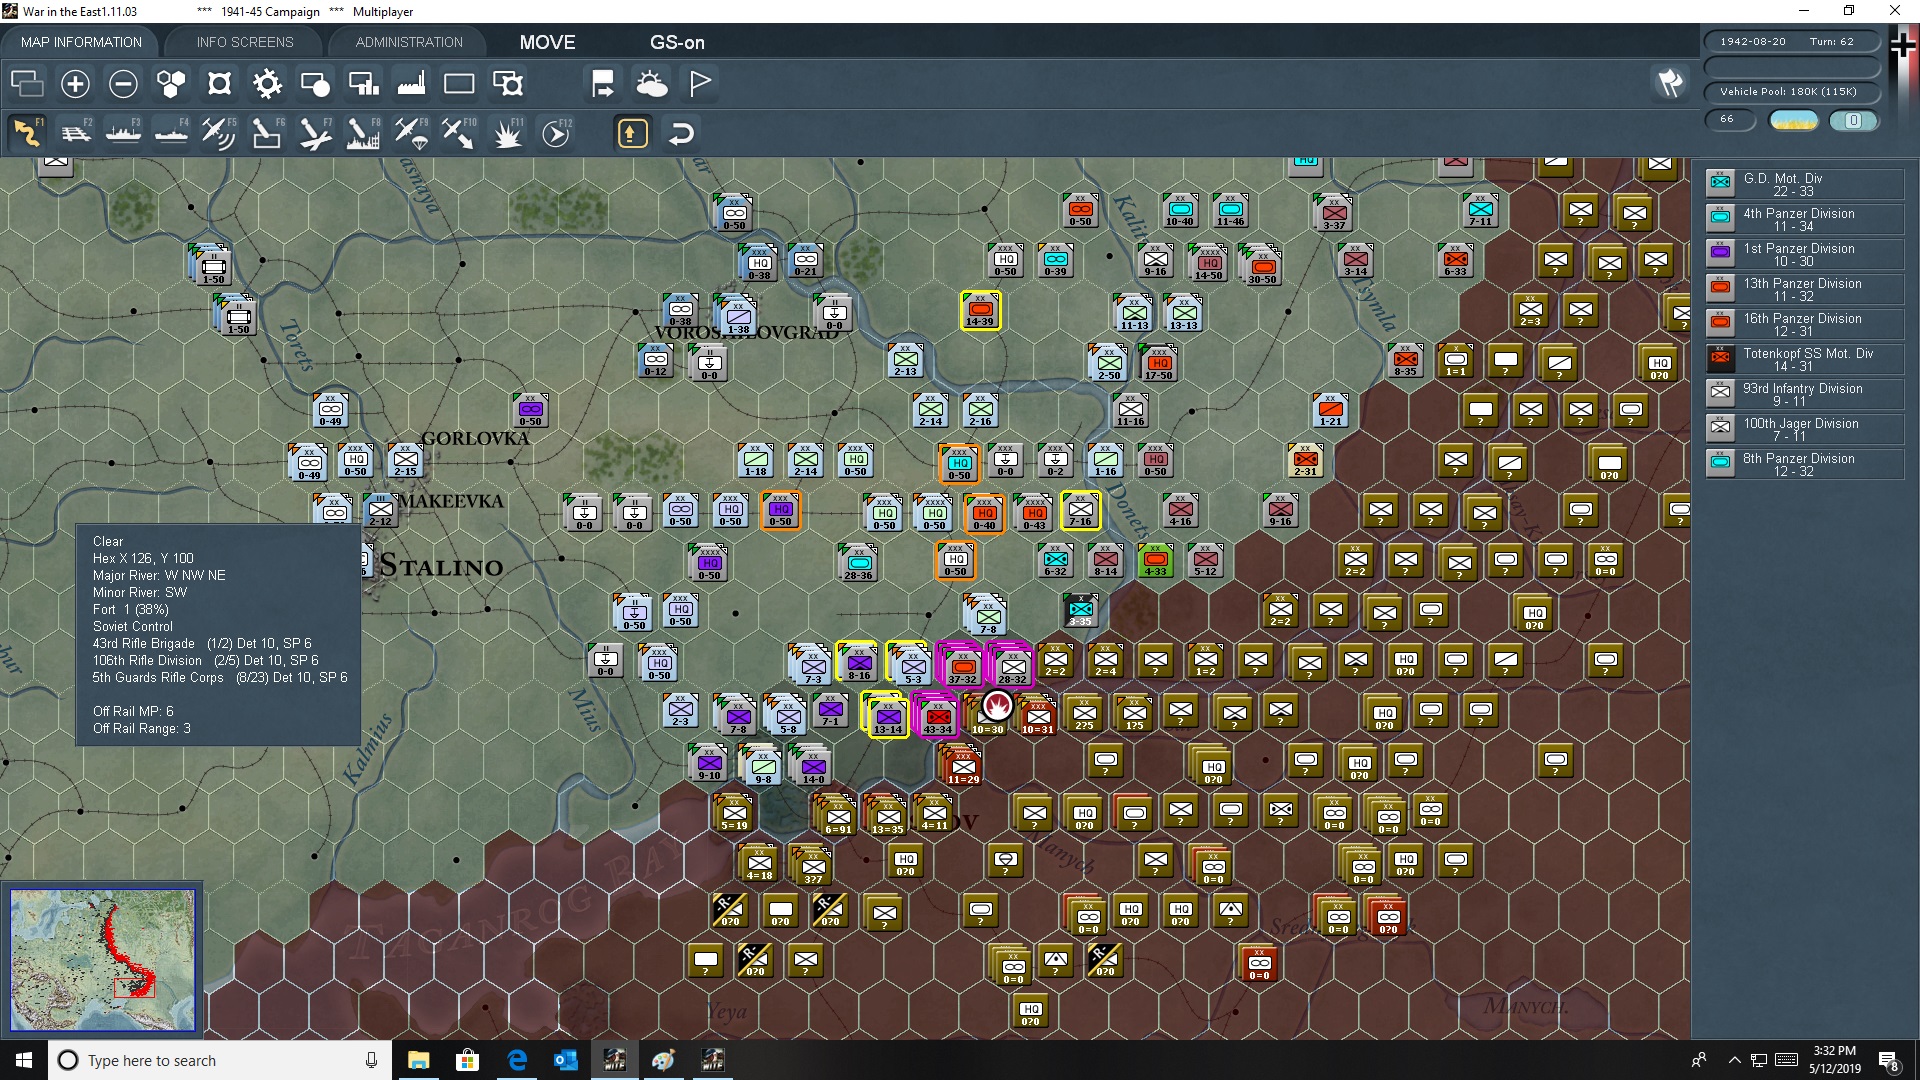Image resolution: width=1920 pixels, height=1080 pixels.
Task: Toggle the four-corner square map overlay
Action: [x=219, y=84]
